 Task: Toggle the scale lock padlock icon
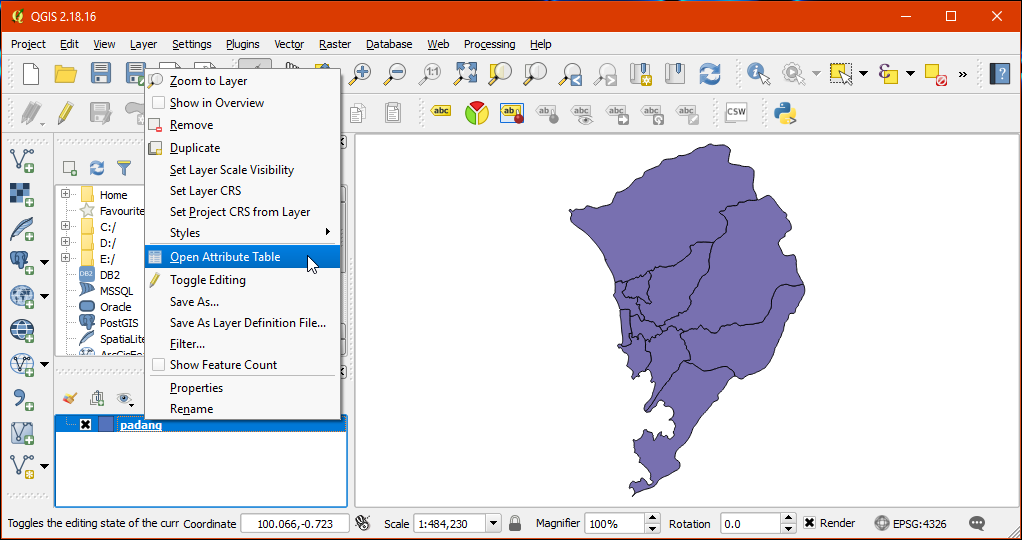515,523
